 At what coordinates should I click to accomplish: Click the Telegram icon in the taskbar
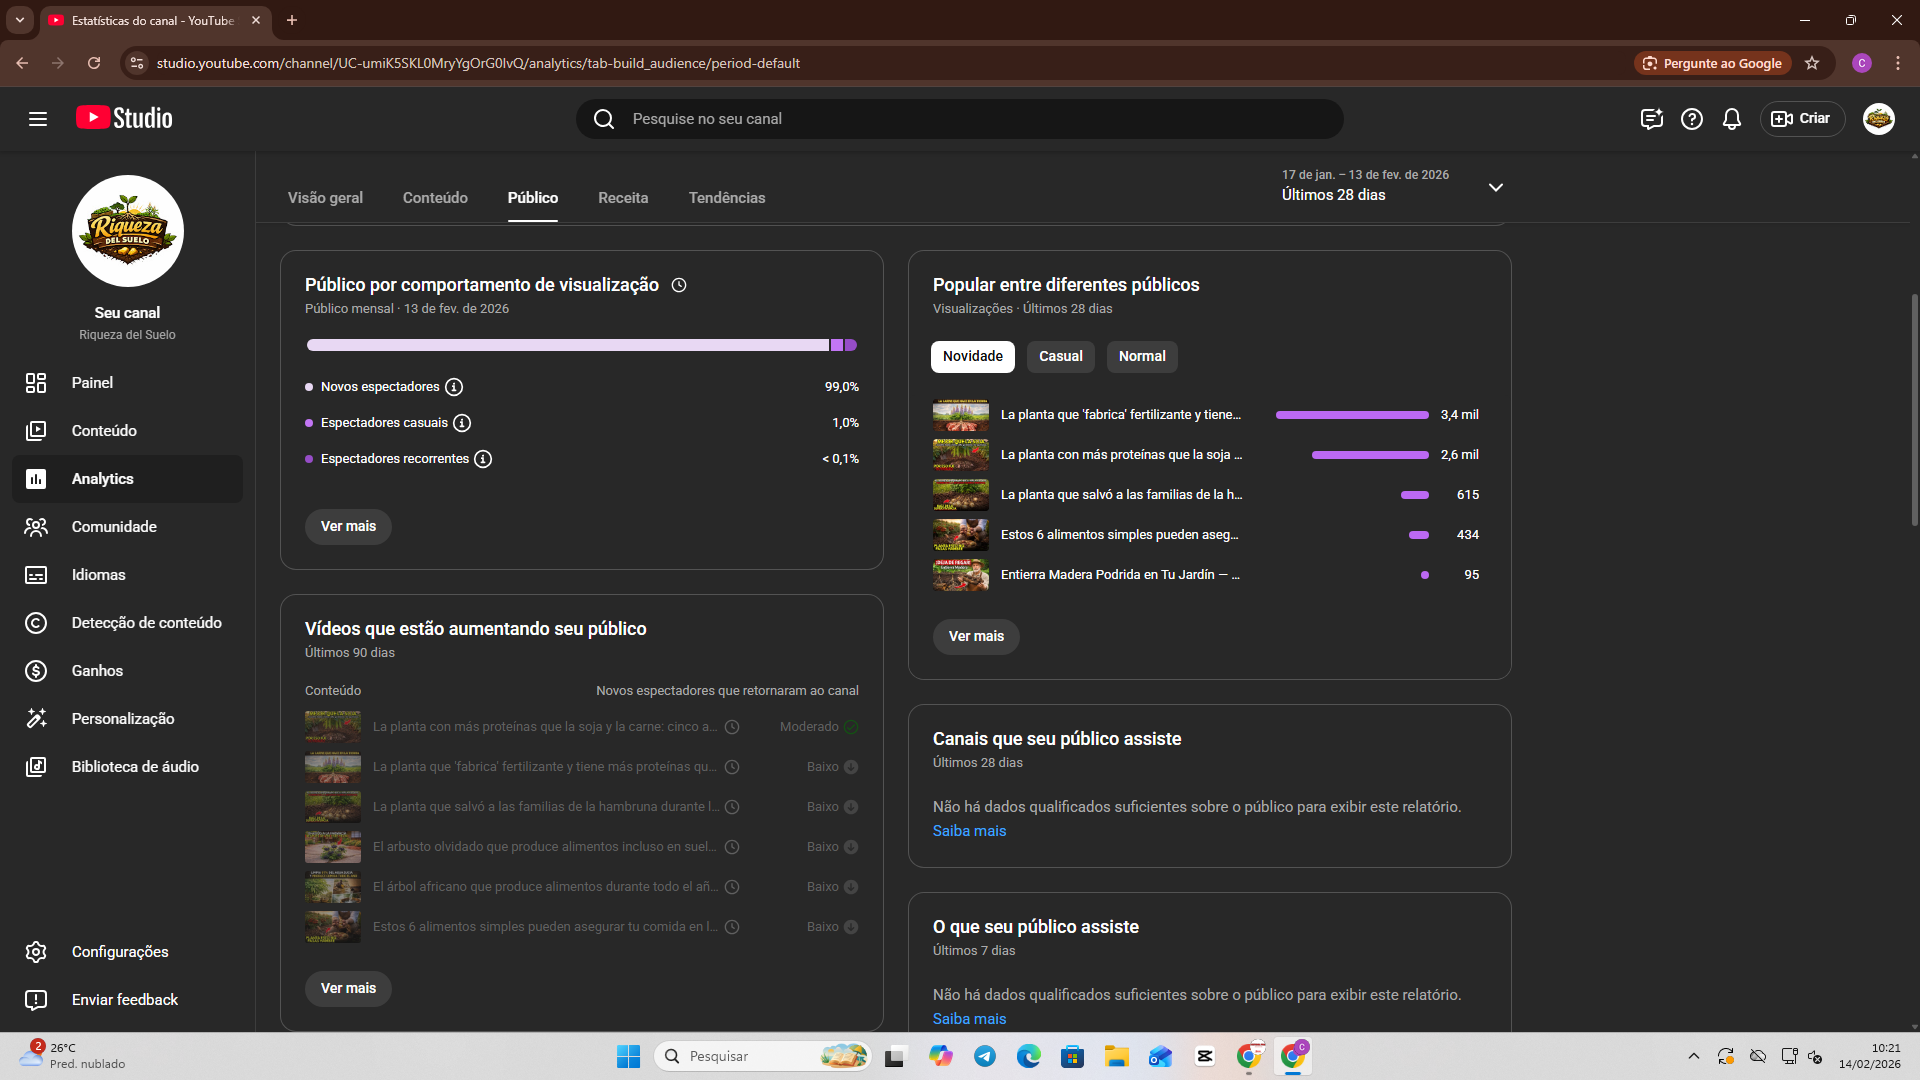984,1056
